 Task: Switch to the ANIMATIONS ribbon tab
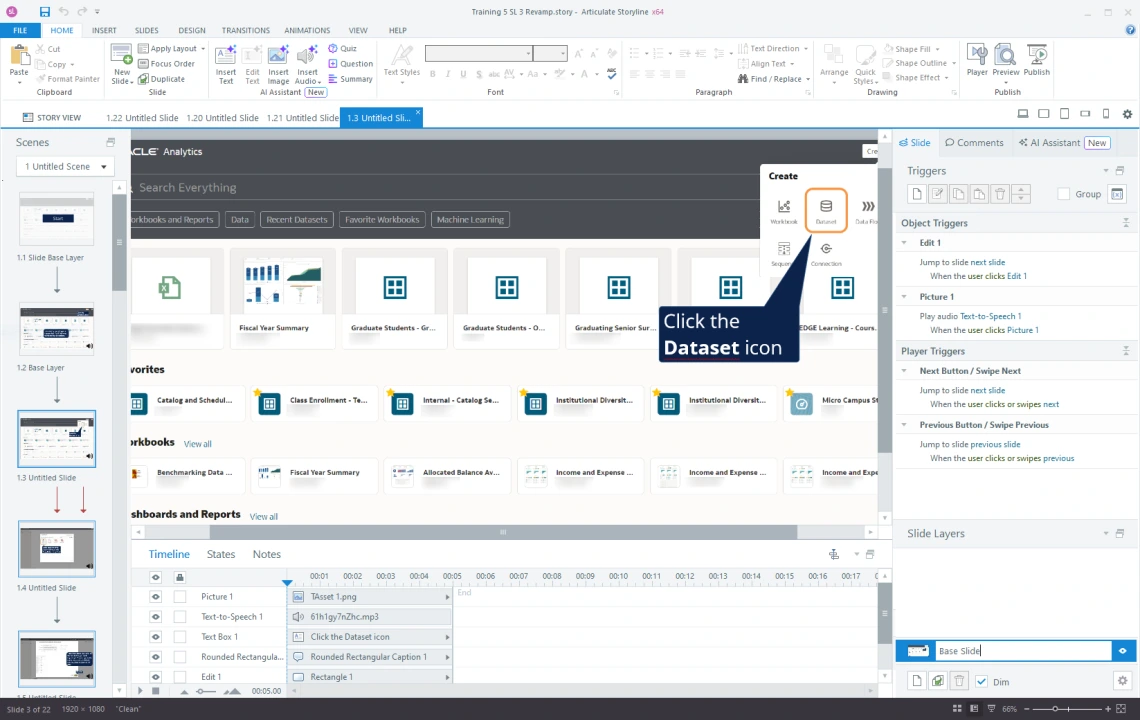click(x=307, y=31)
